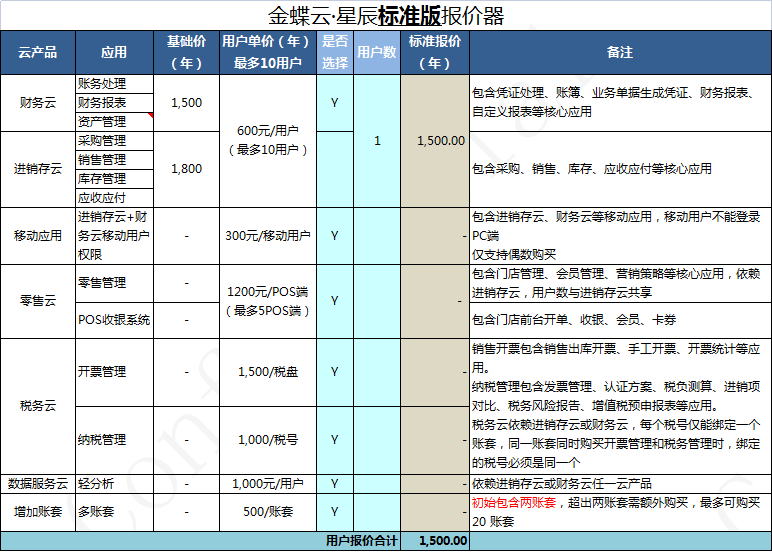Click the 标准报价（年） column header

tap(435, 53)
